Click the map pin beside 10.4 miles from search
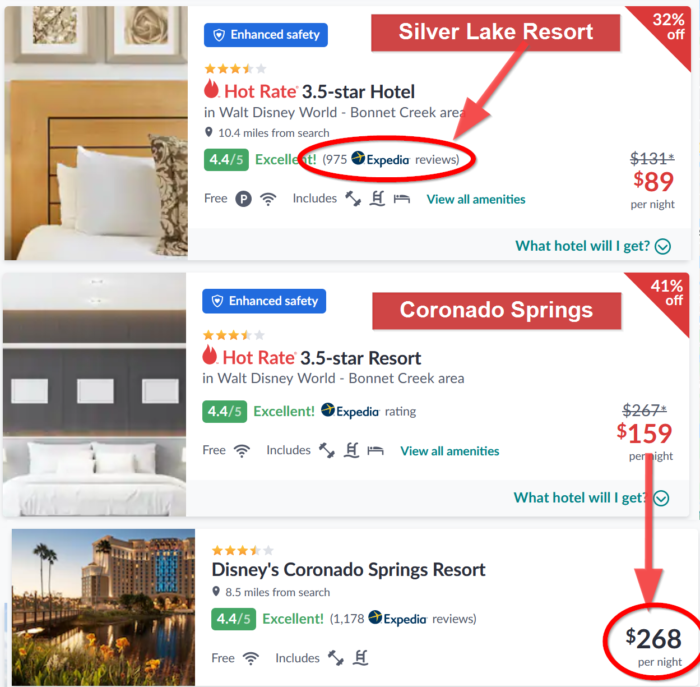The height and width of the screenshot is (687, 700). 208,132
